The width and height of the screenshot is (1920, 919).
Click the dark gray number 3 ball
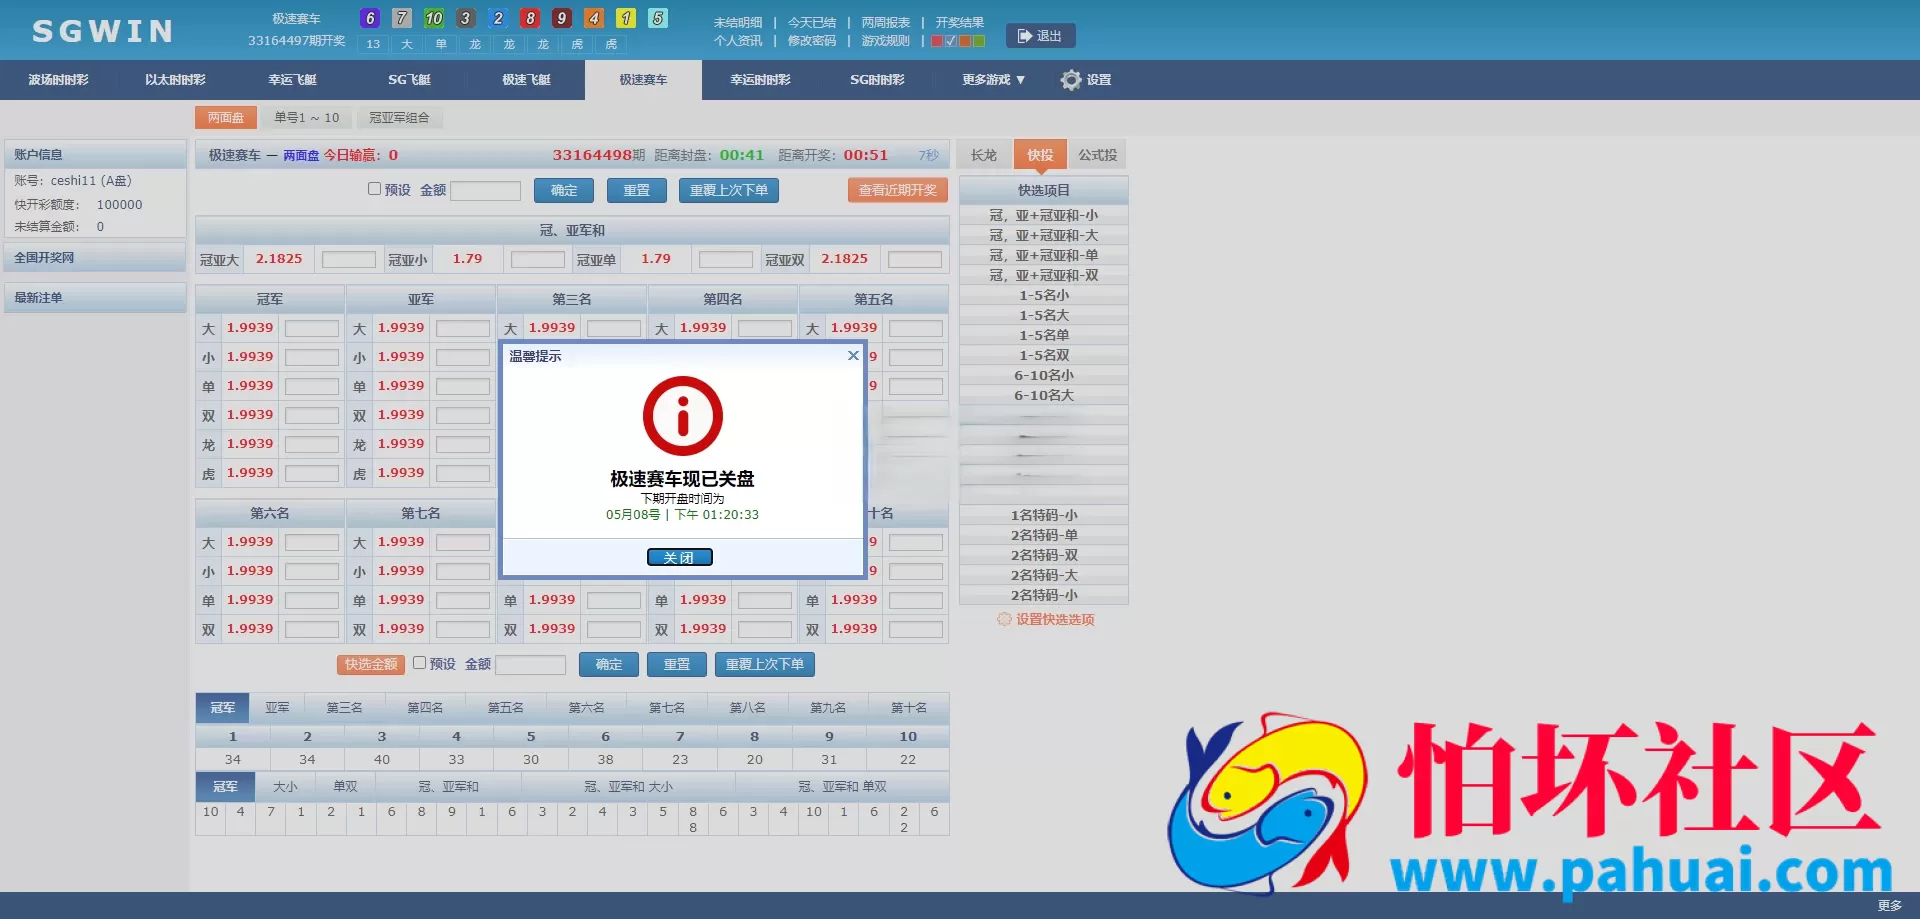point(466,18)
